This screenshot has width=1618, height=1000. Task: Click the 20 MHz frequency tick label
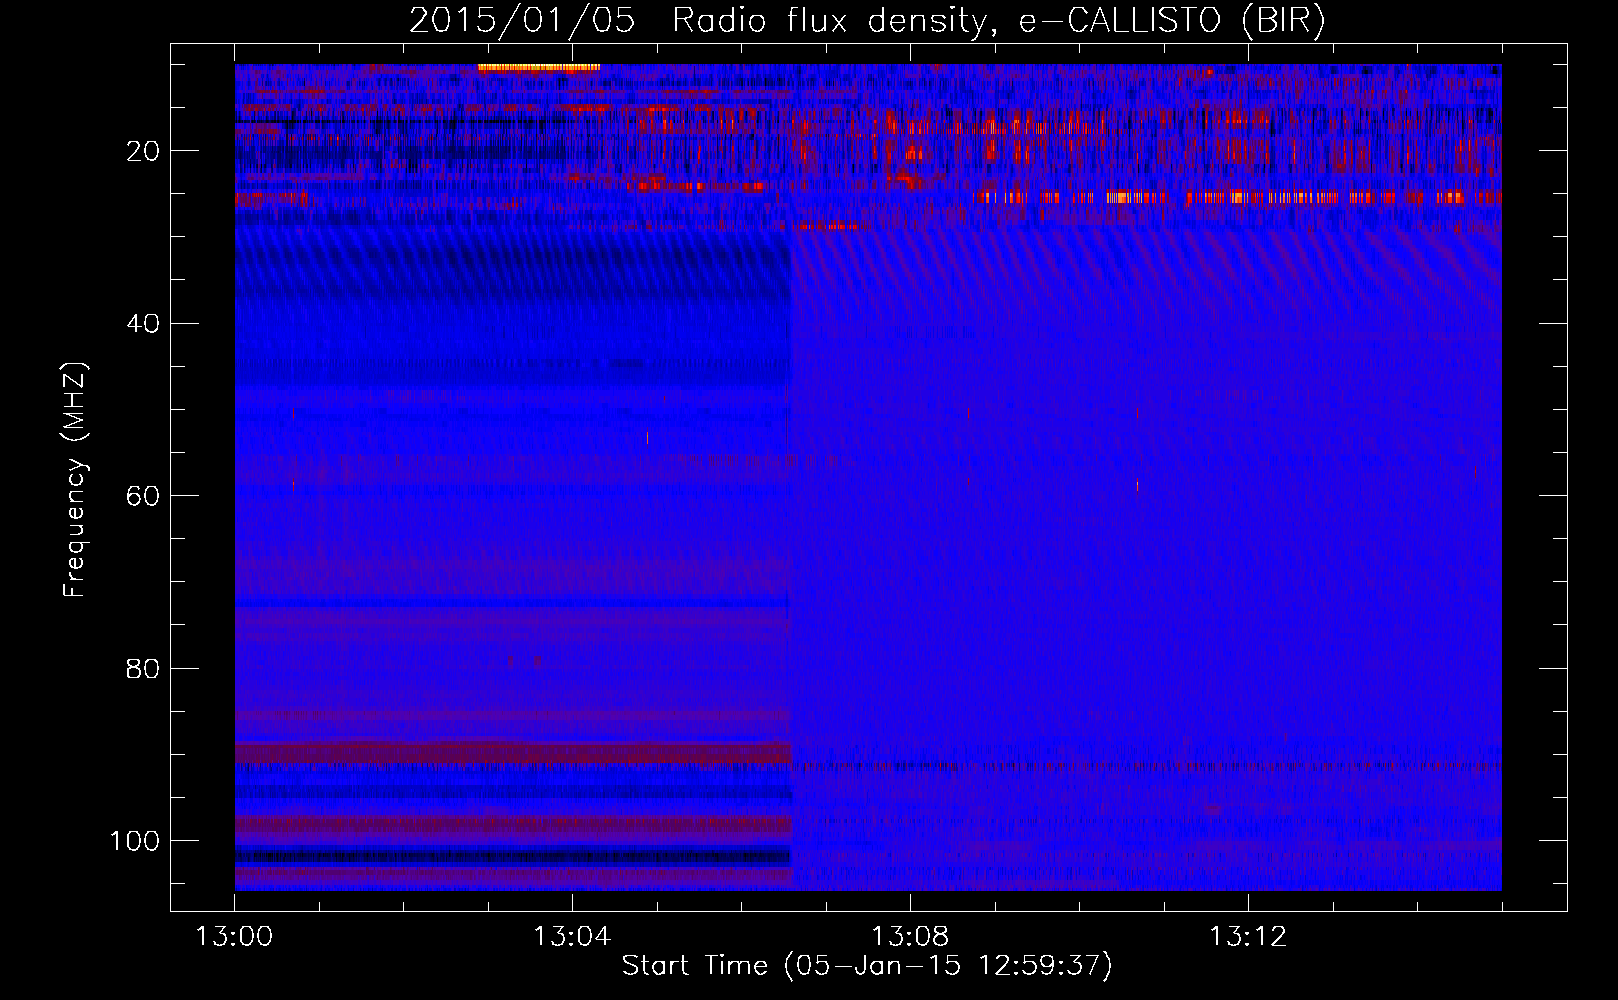pyautogui.click(x=143, y=151)
